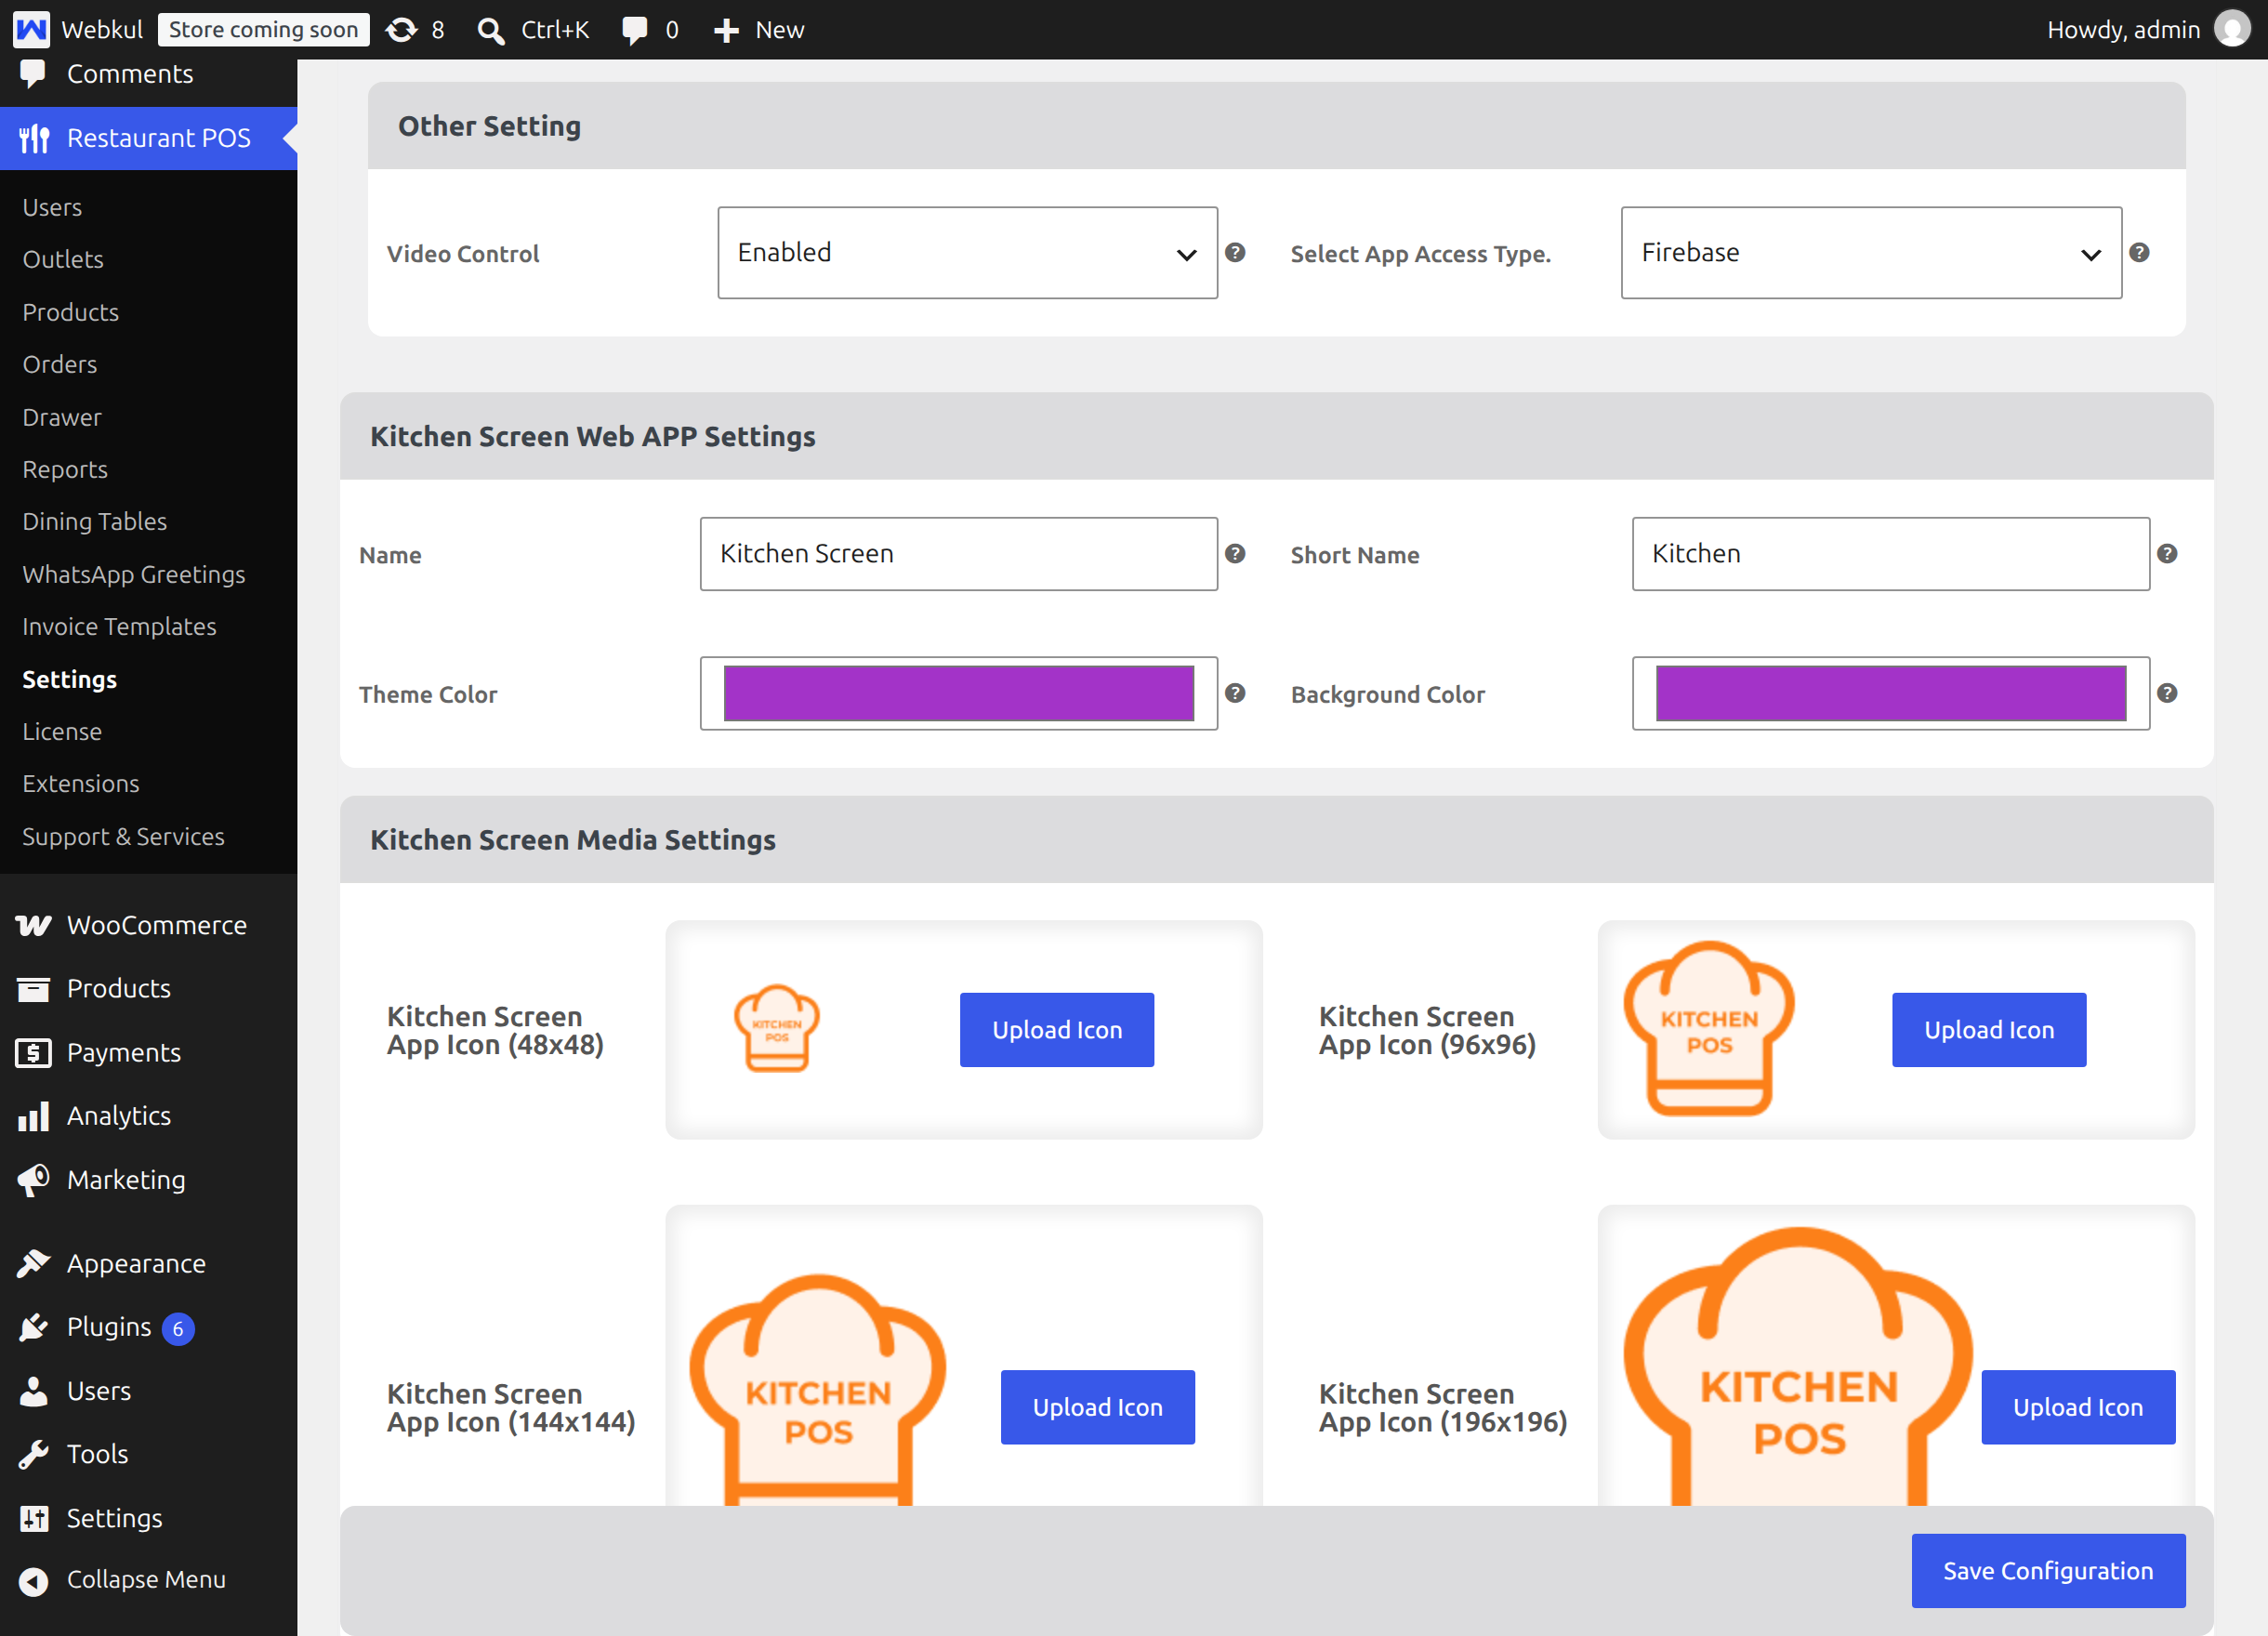Open the Appearance menu

click(x=136, y=1263)
